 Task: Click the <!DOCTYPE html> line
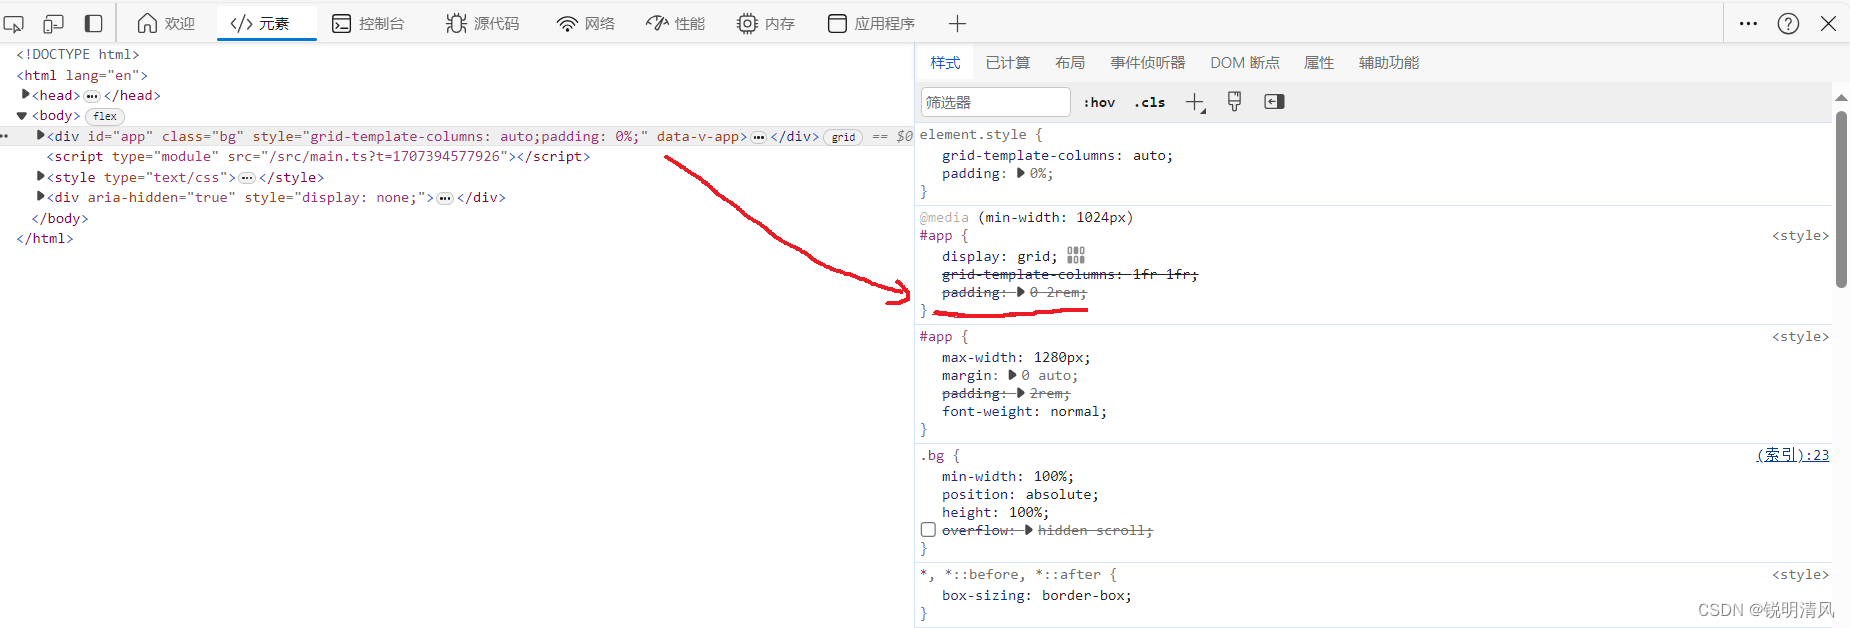coord(78,54)
